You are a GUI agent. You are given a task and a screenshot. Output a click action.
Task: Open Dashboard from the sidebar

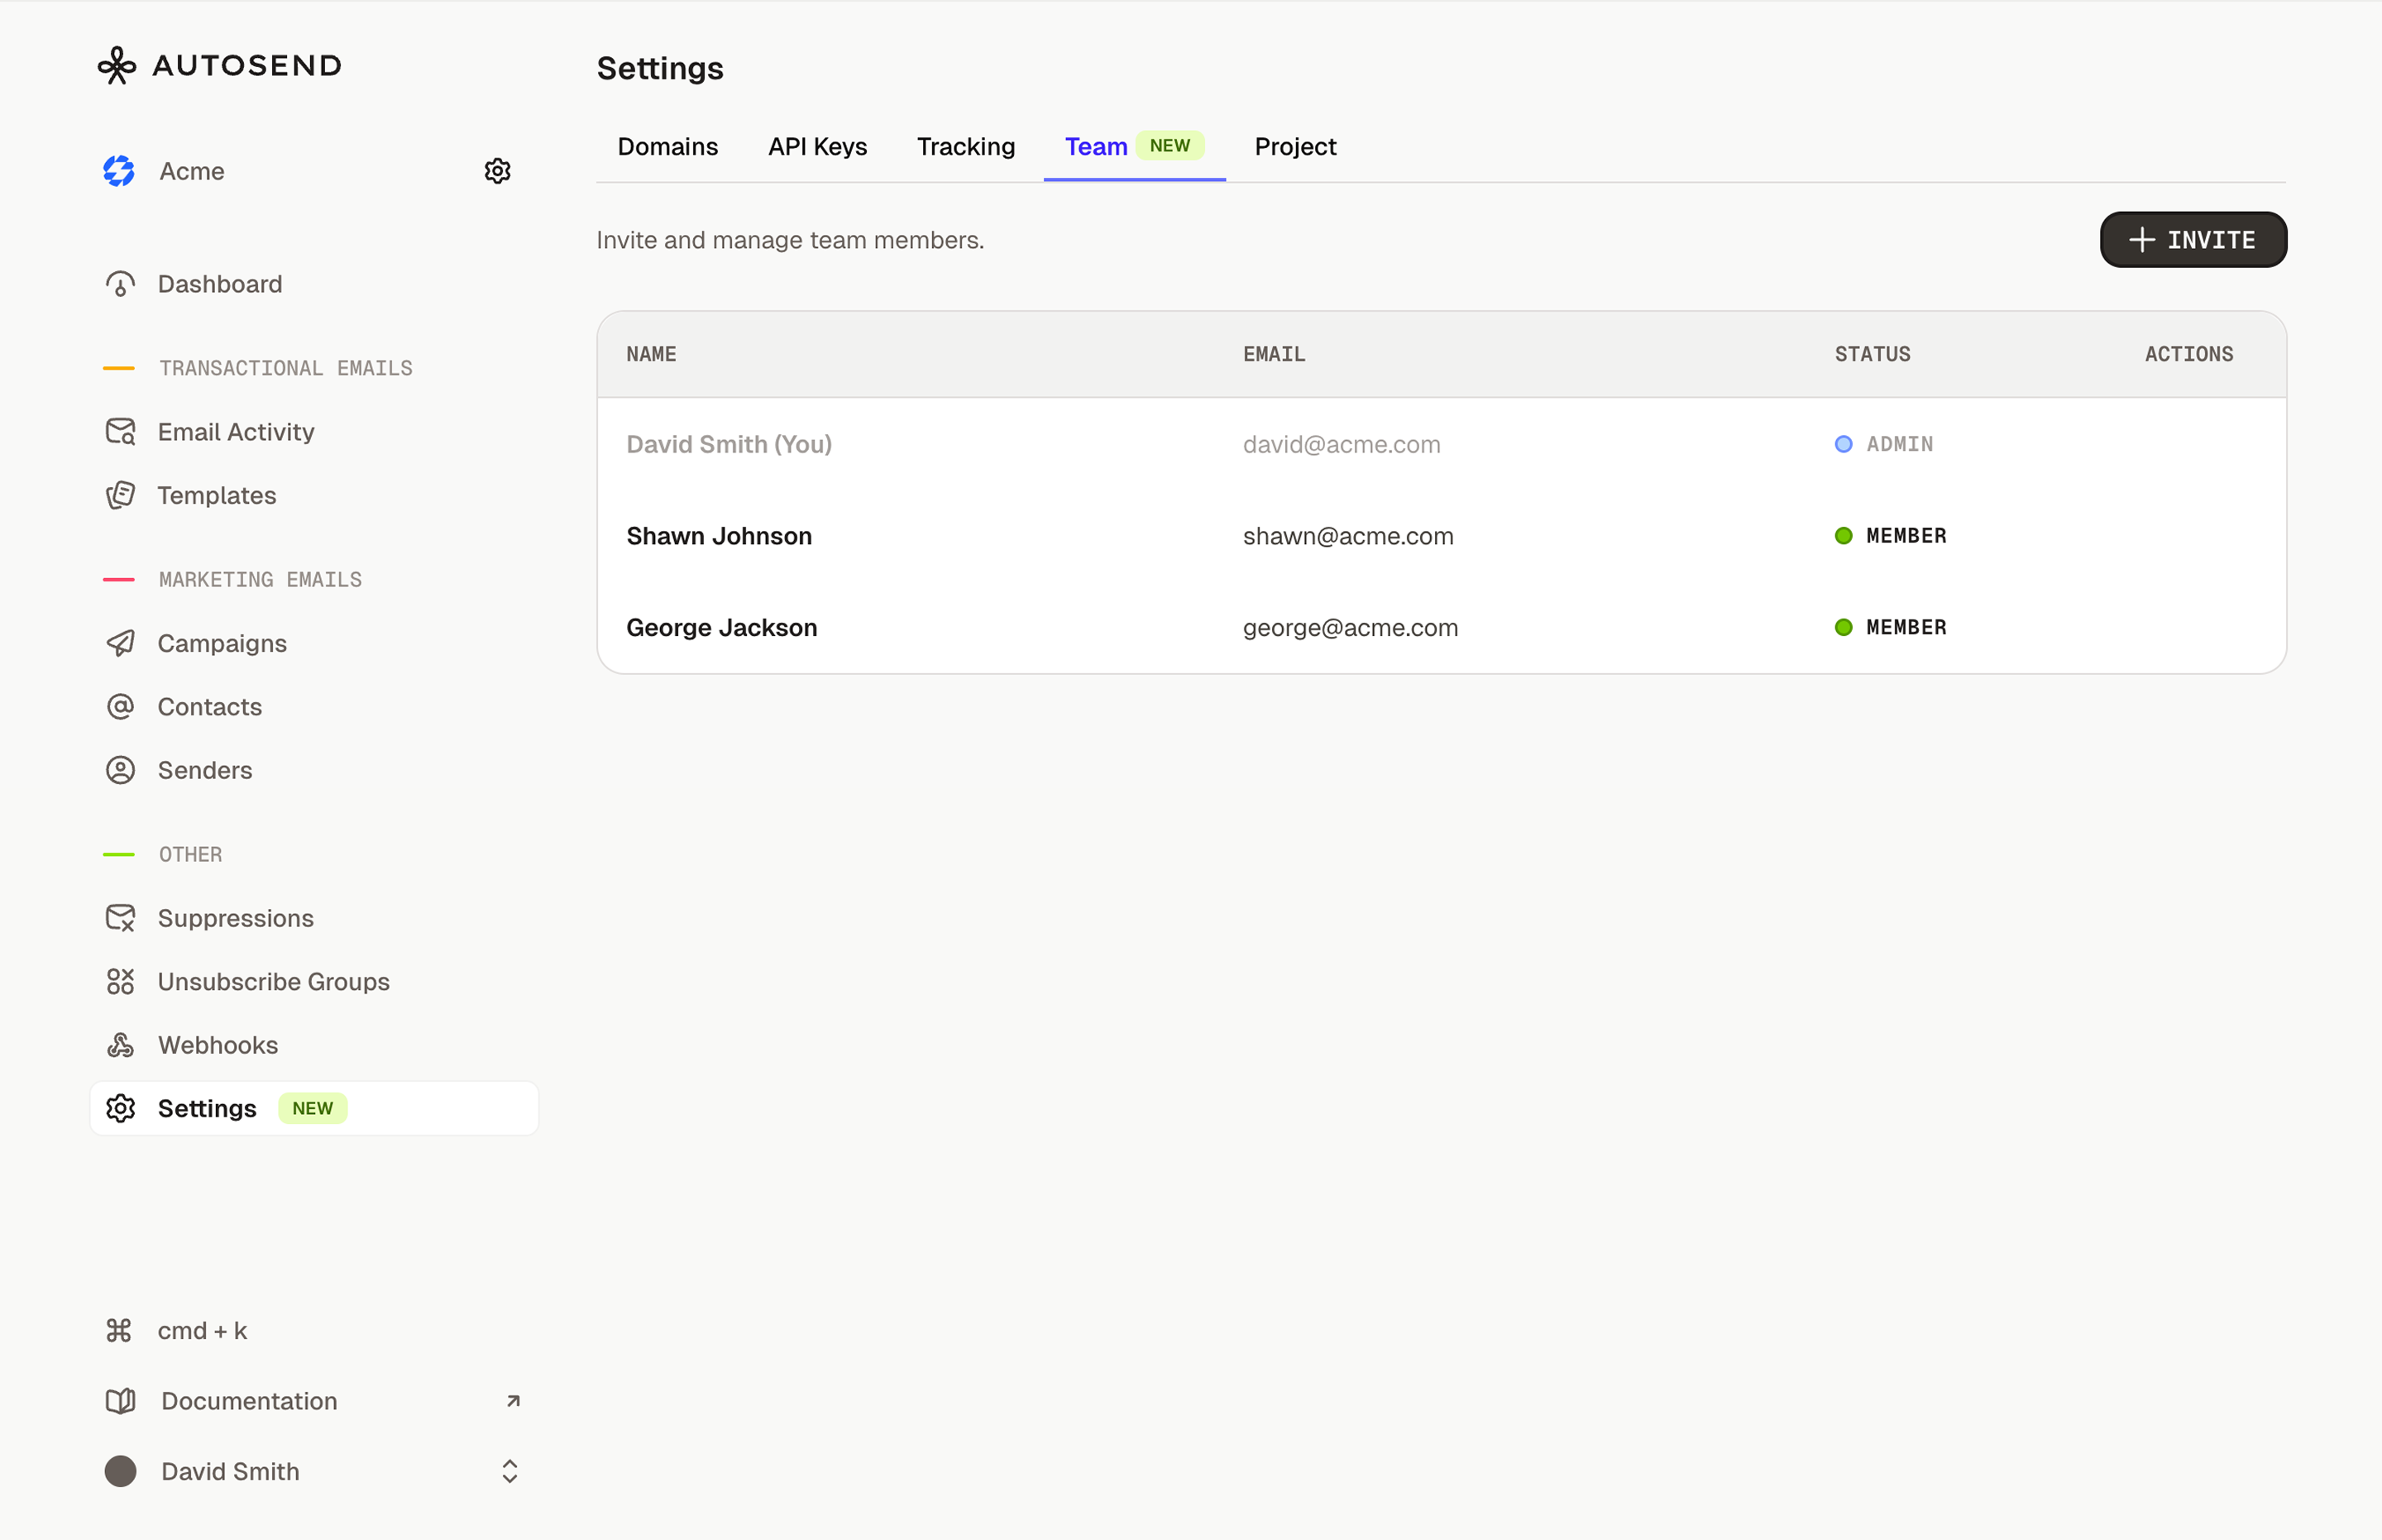click(219, 284)
